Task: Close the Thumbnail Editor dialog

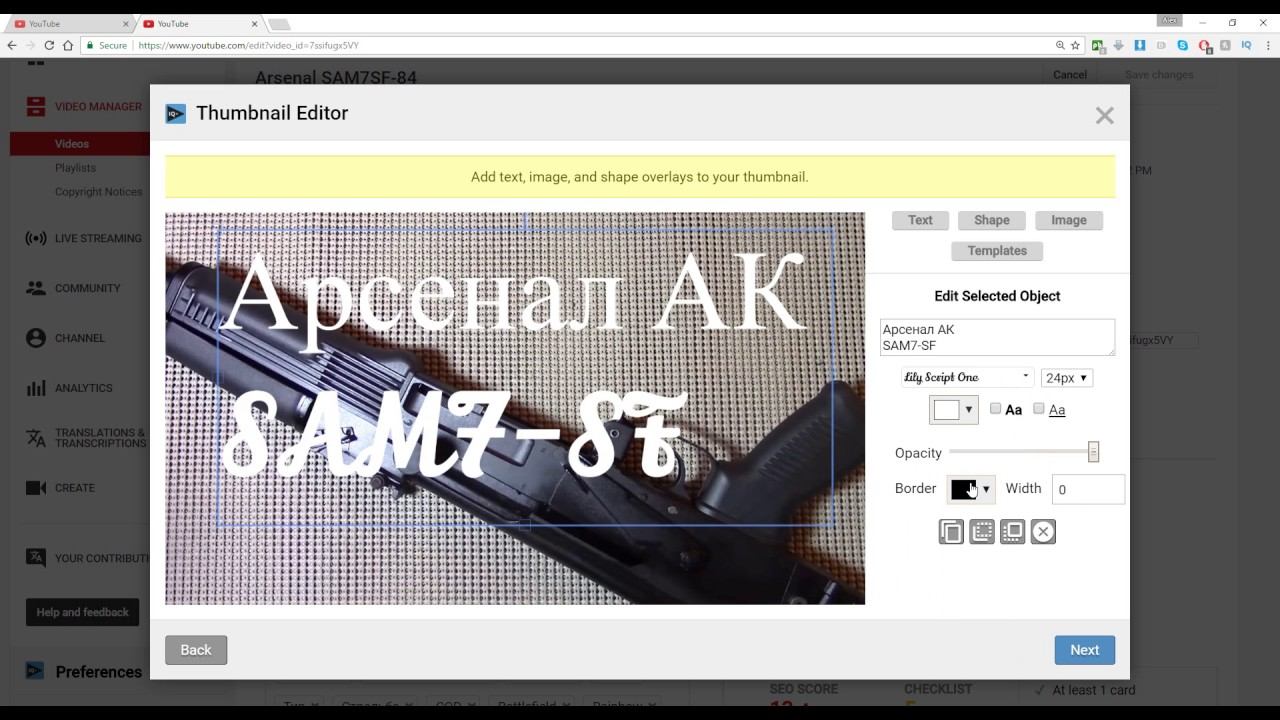Action: tap(1104, 115)
